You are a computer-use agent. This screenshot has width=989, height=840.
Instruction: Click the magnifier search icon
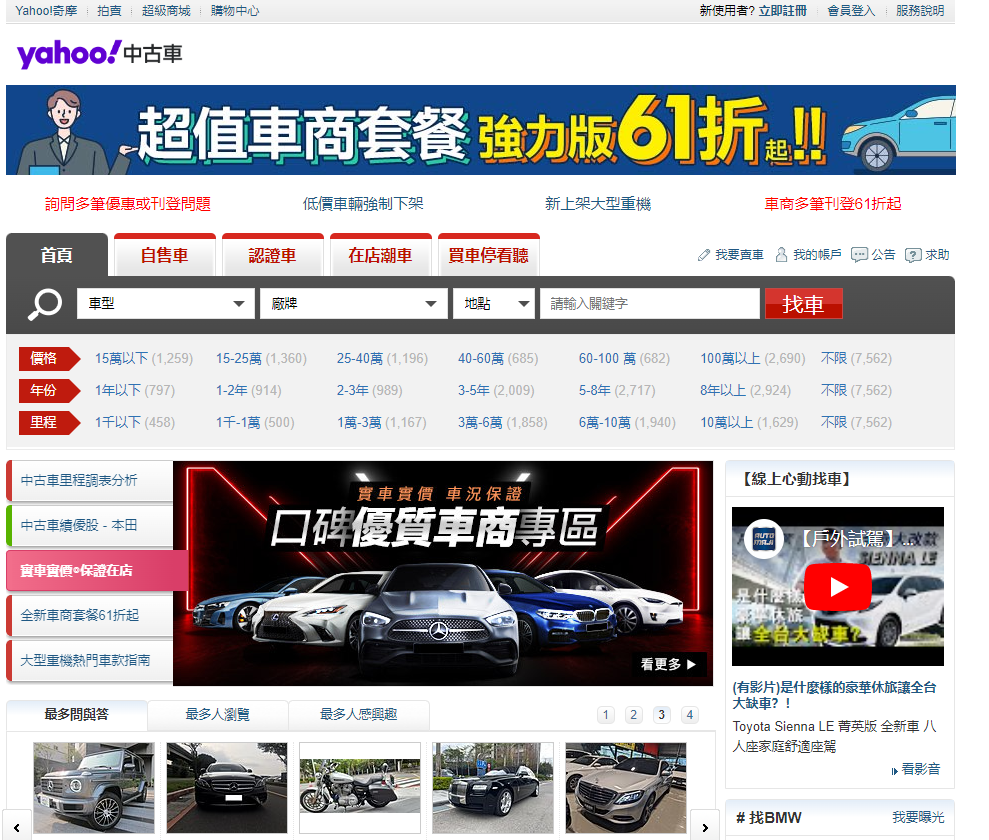click(44, 305)
